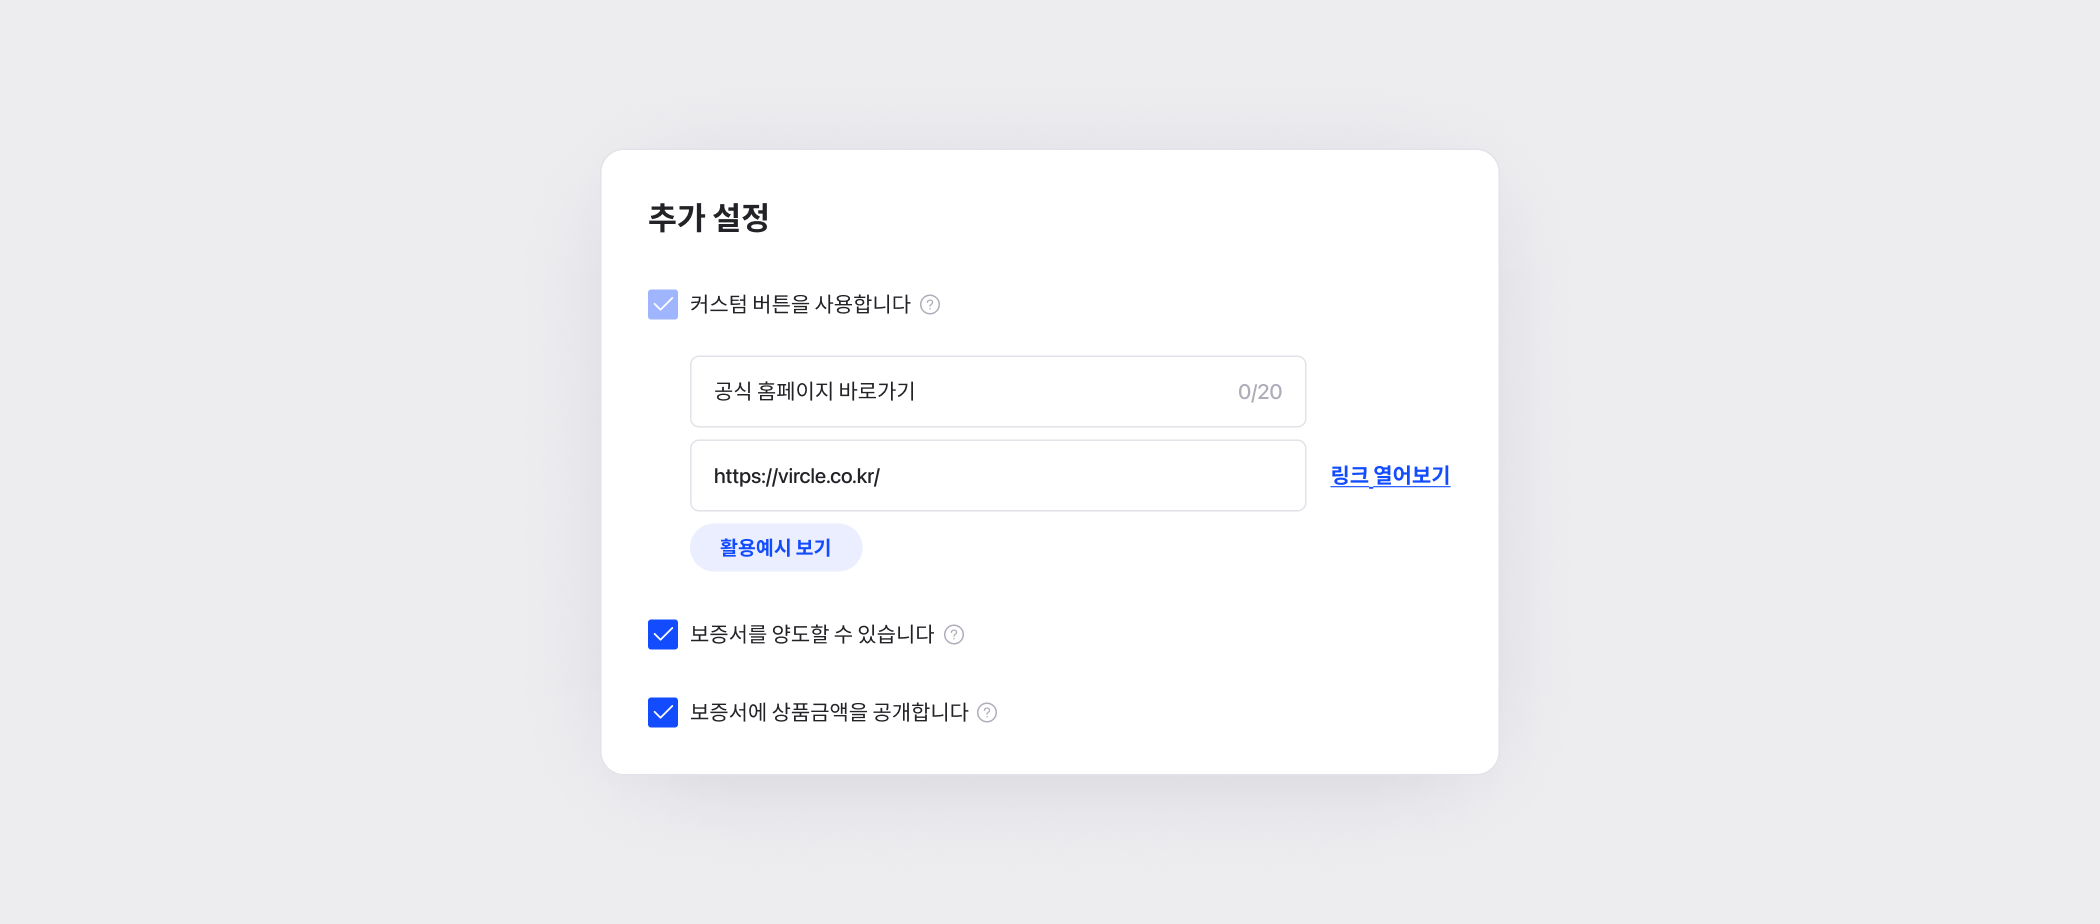Screen dimensions: 2100x924
Task: Click the 보증서에 상품금액을 공개합니다 label text
Action: click(x=829, y=712)
